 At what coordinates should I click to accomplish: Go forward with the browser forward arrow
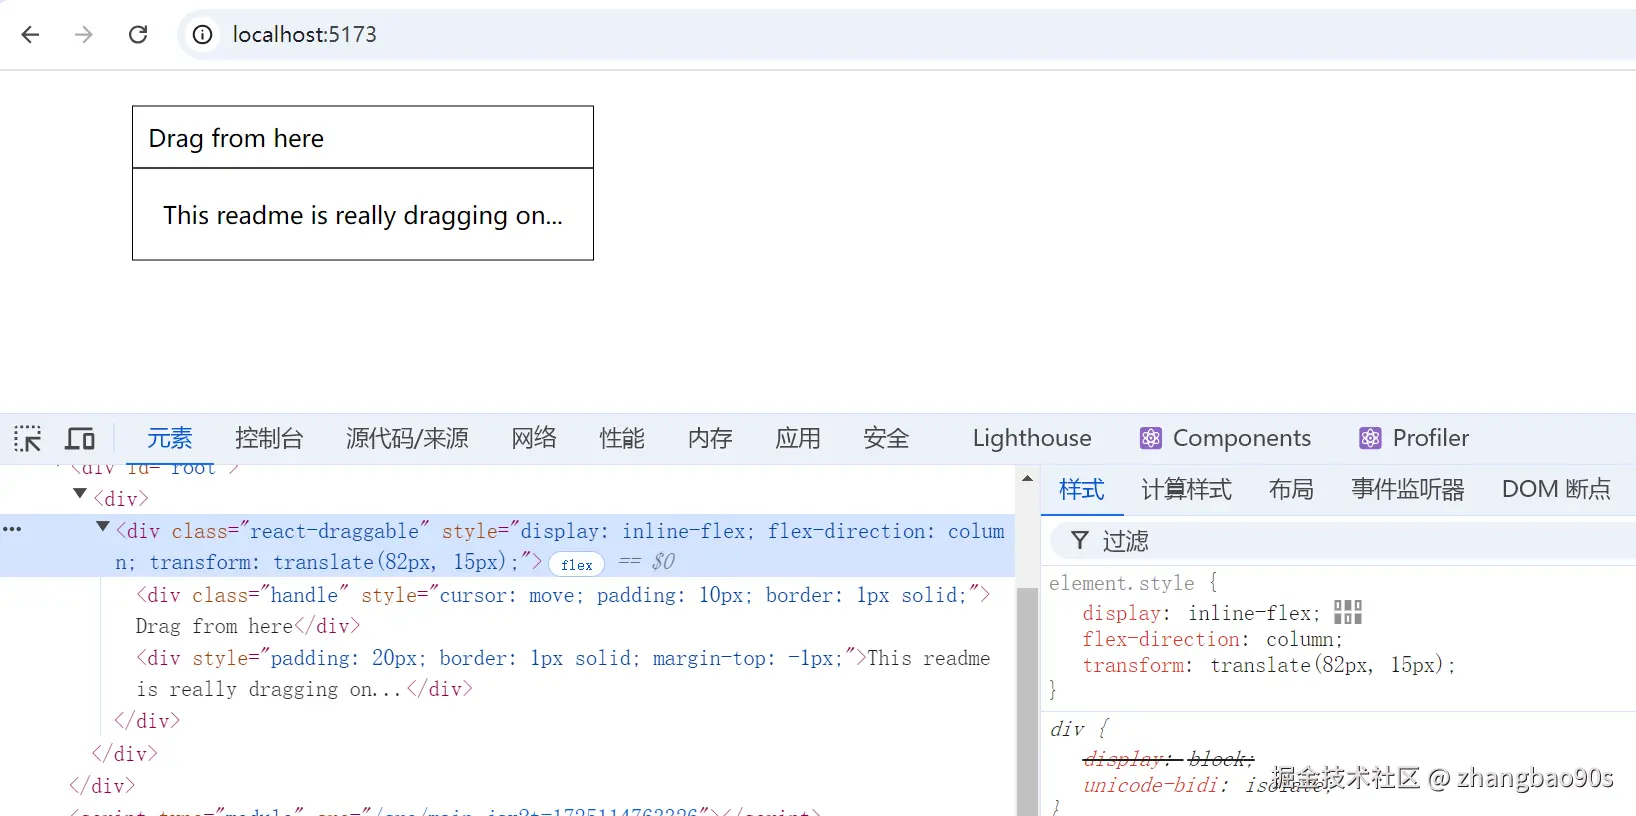[84, 34]
